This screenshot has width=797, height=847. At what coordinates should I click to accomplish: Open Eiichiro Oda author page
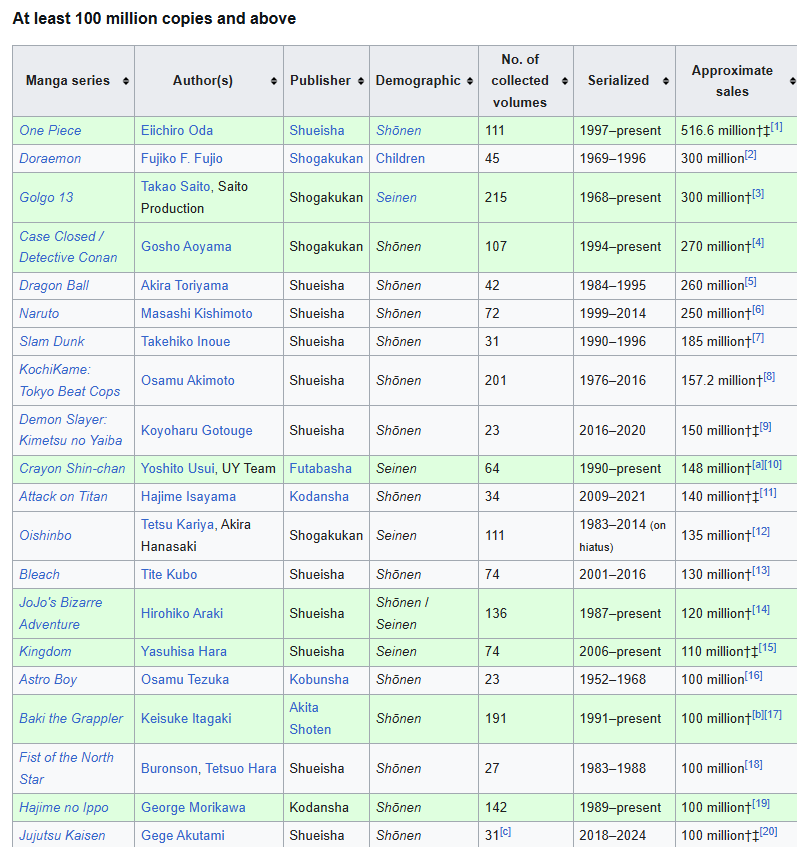coord(177,131)
